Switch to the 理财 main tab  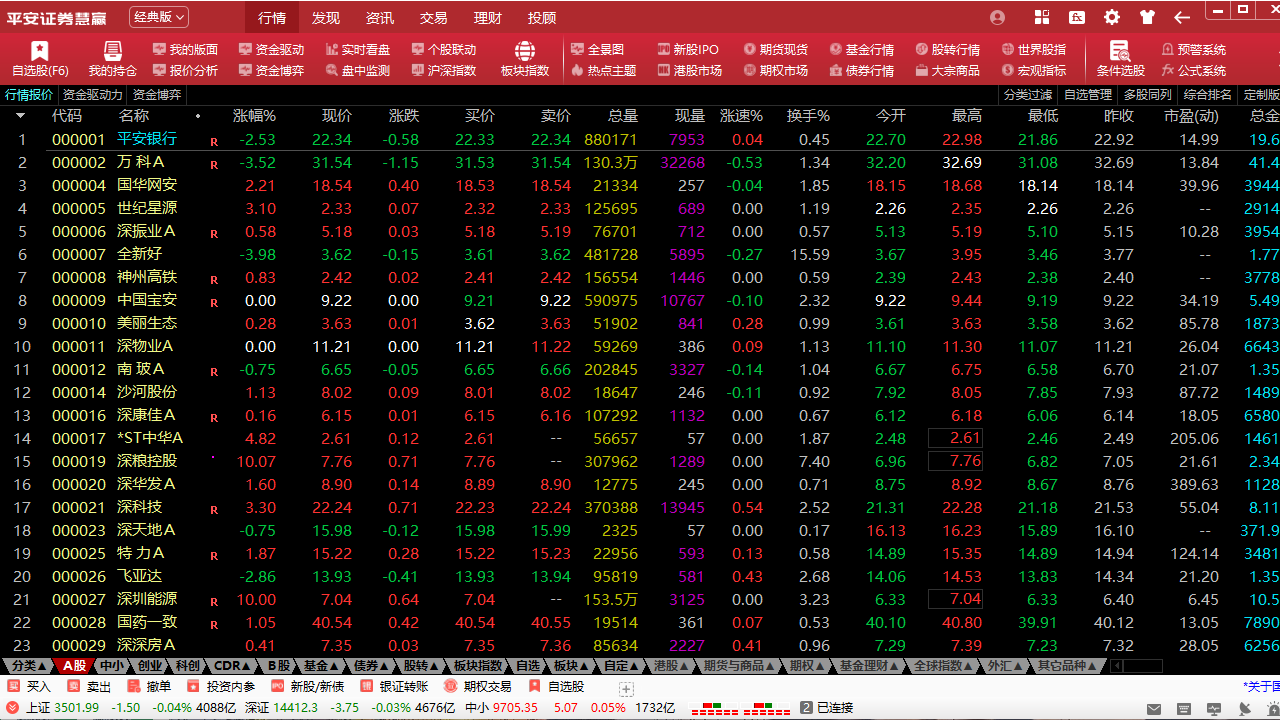point(488,18)
